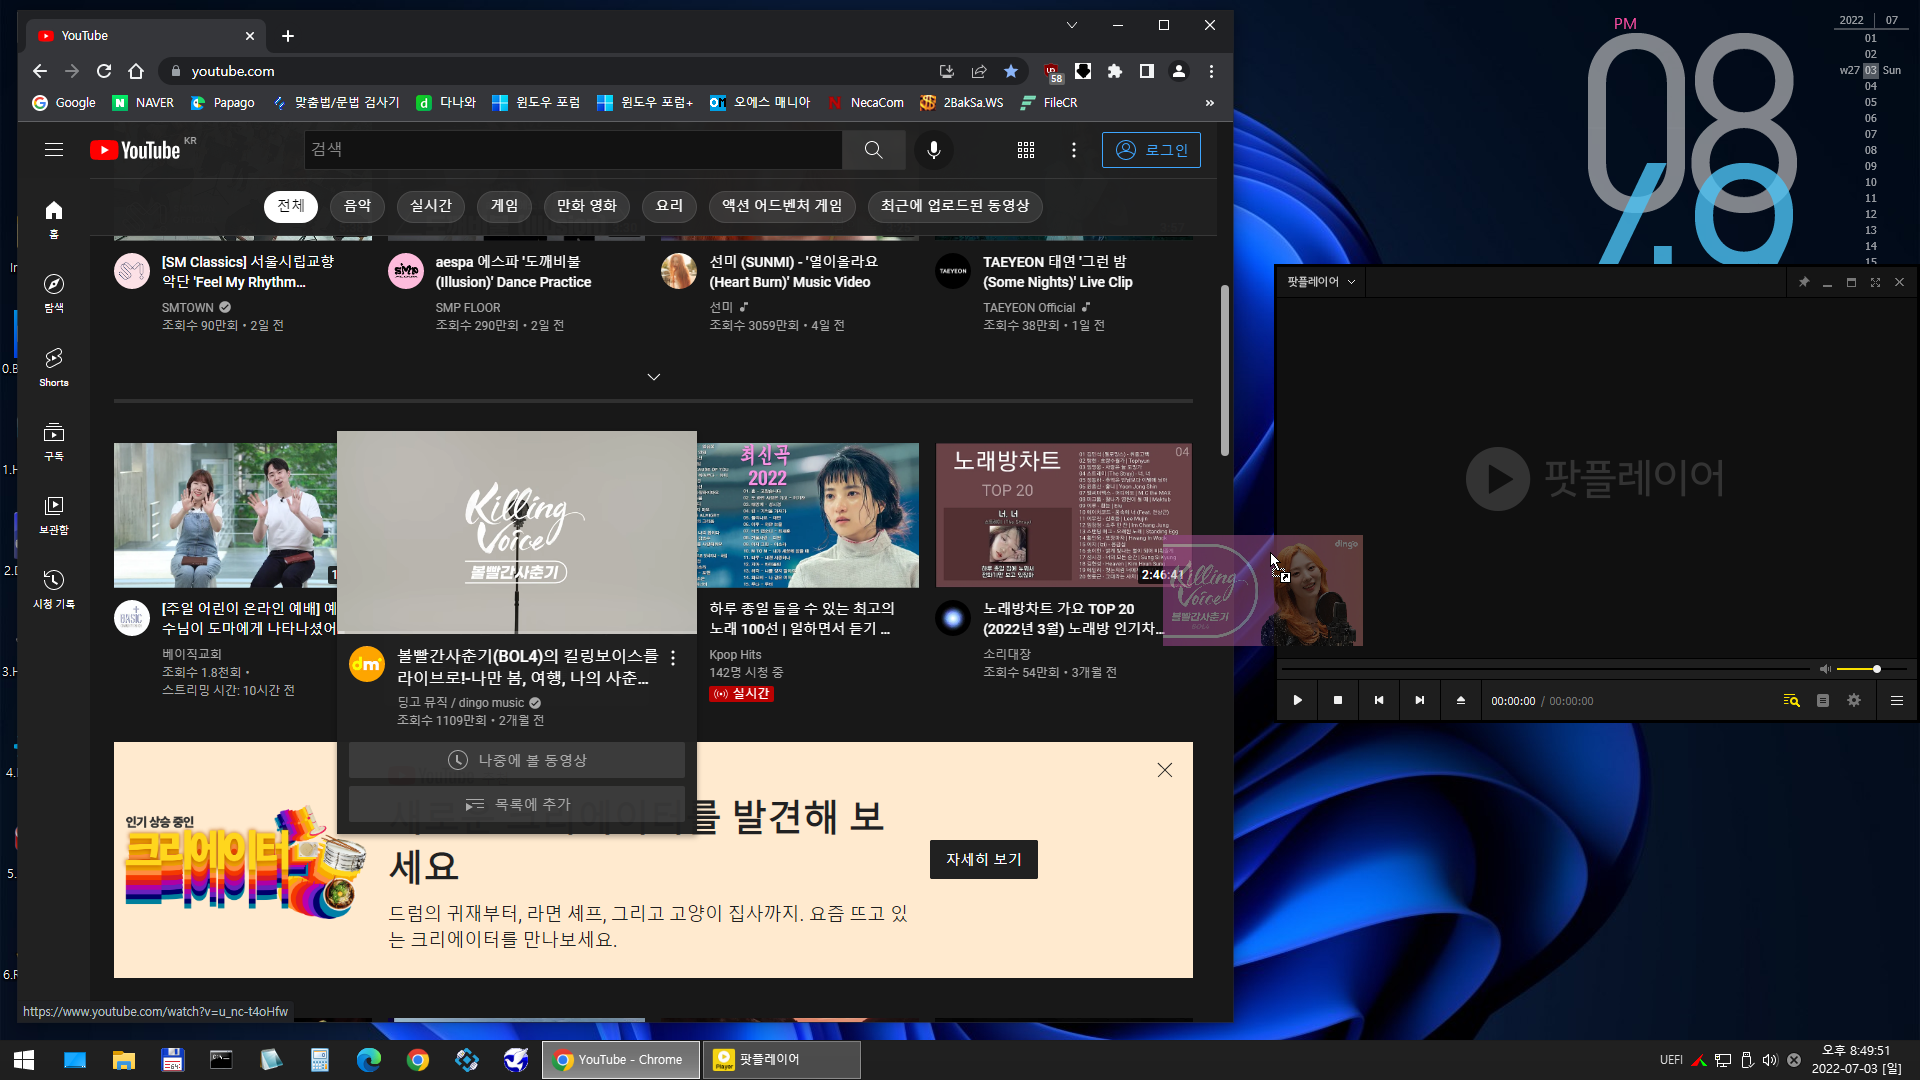Screen dimensions: 1920x1080
Task: Open Papago bookmark link
Action: (222, 103)
